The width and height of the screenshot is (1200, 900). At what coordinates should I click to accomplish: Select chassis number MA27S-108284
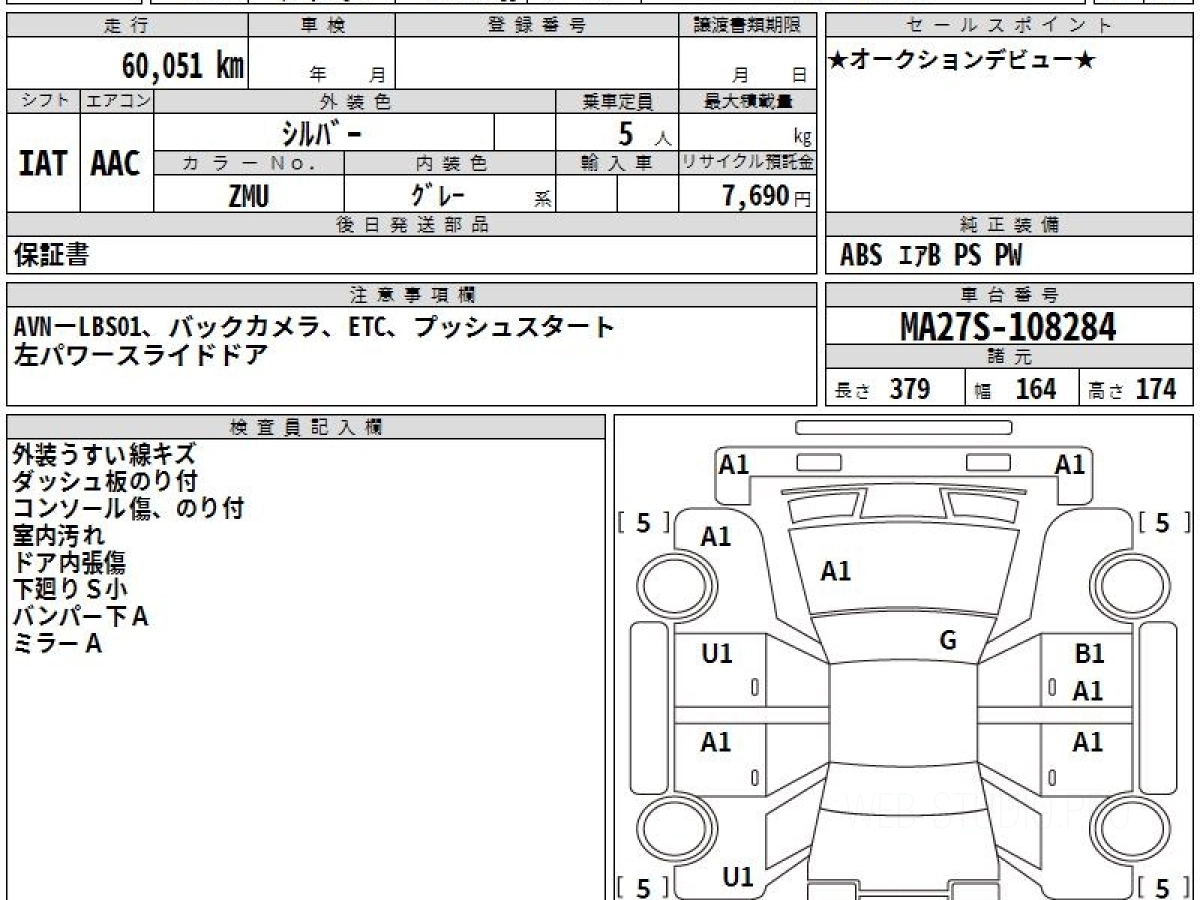[1008, 327]
